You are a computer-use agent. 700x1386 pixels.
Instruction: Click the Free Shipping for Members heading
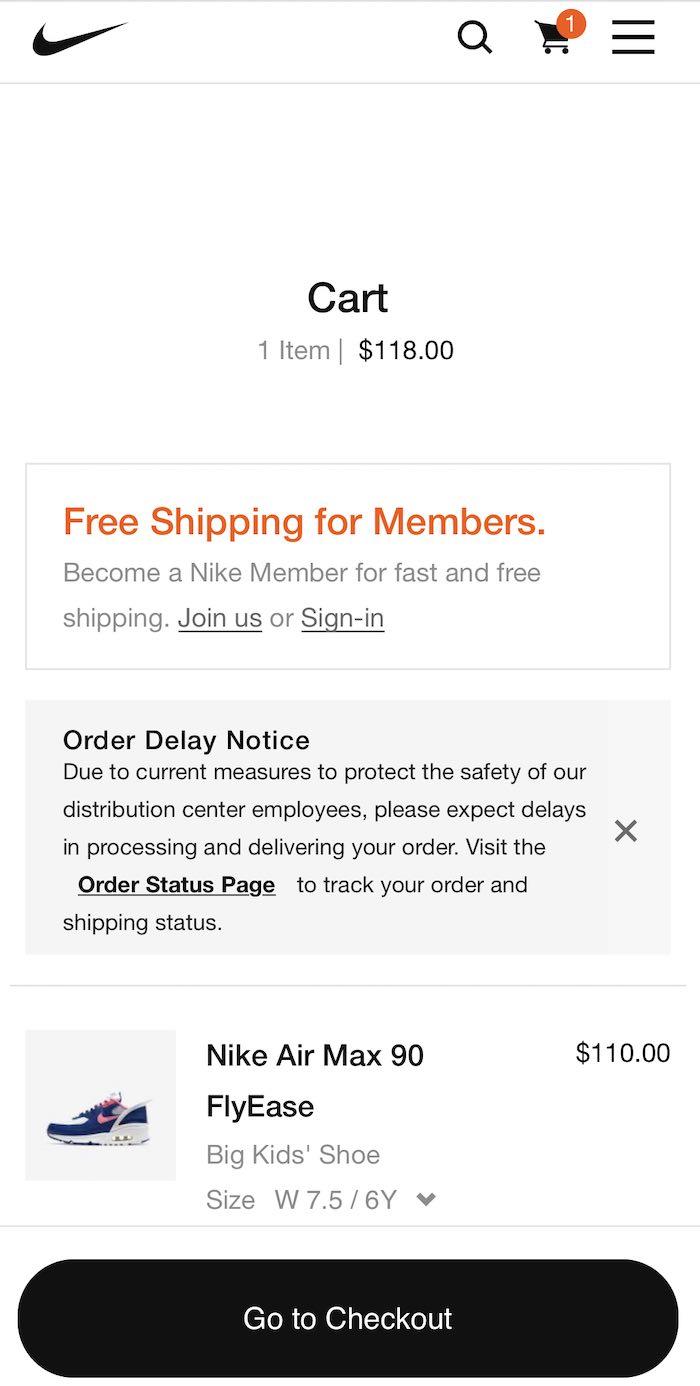click(x=304, y=522)
